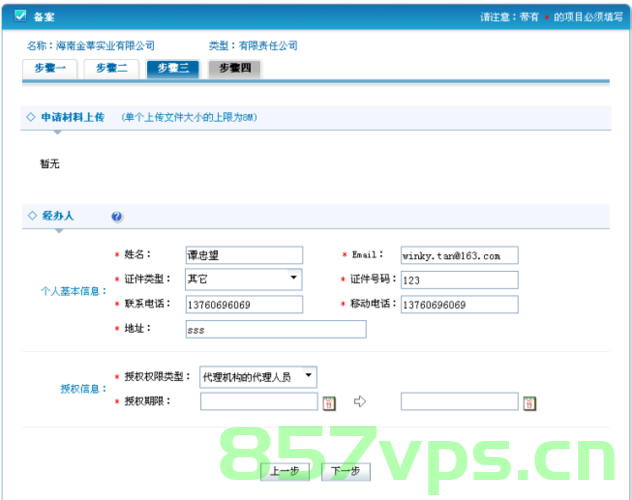This screenshot has height=500, width=632.
Task: Click the 上一步 button
Action: 285,471
